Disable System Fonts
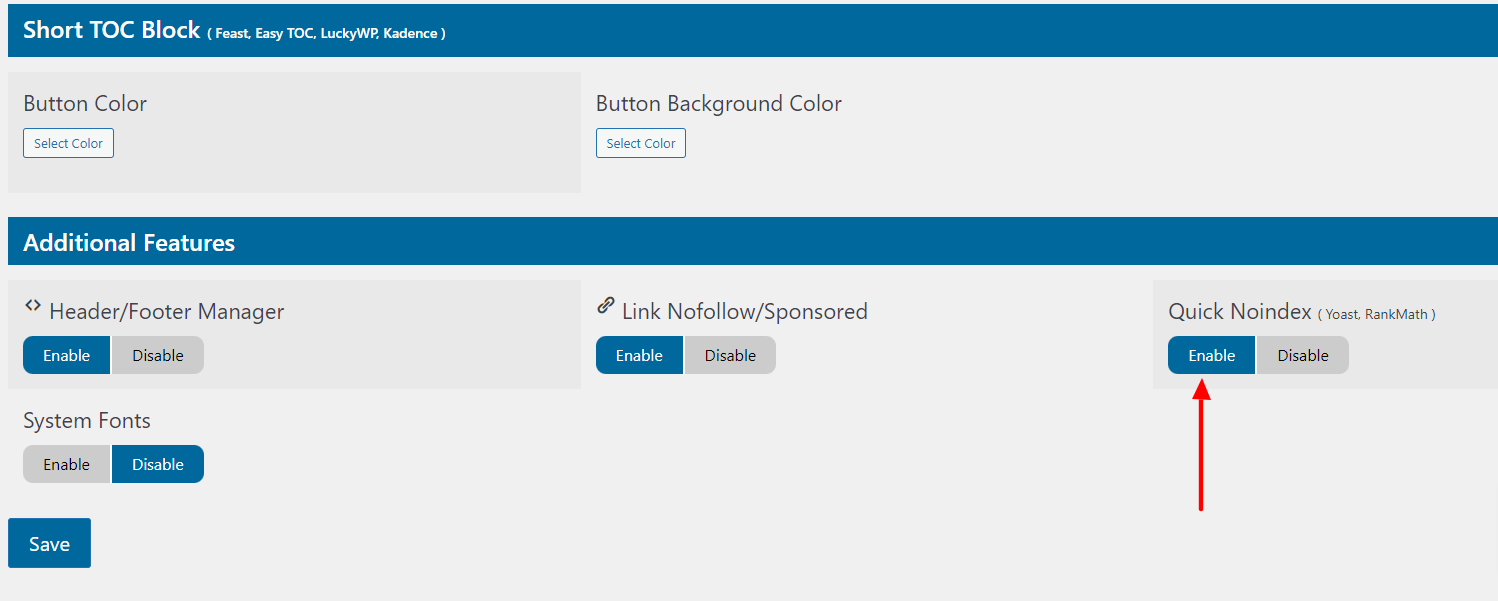Screen dimensions: 1498x601 (157, 463)
